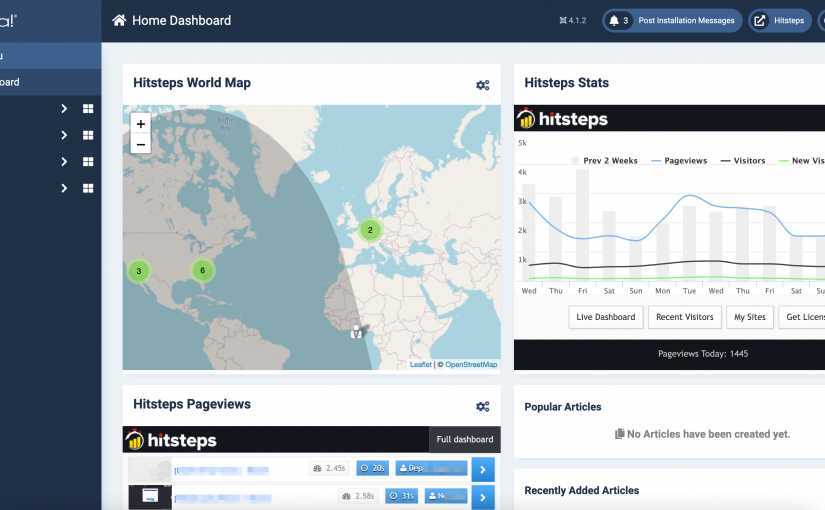Open details arrow for 2.45s pageview row
The image size is (825, 510).
coord(483,469)
